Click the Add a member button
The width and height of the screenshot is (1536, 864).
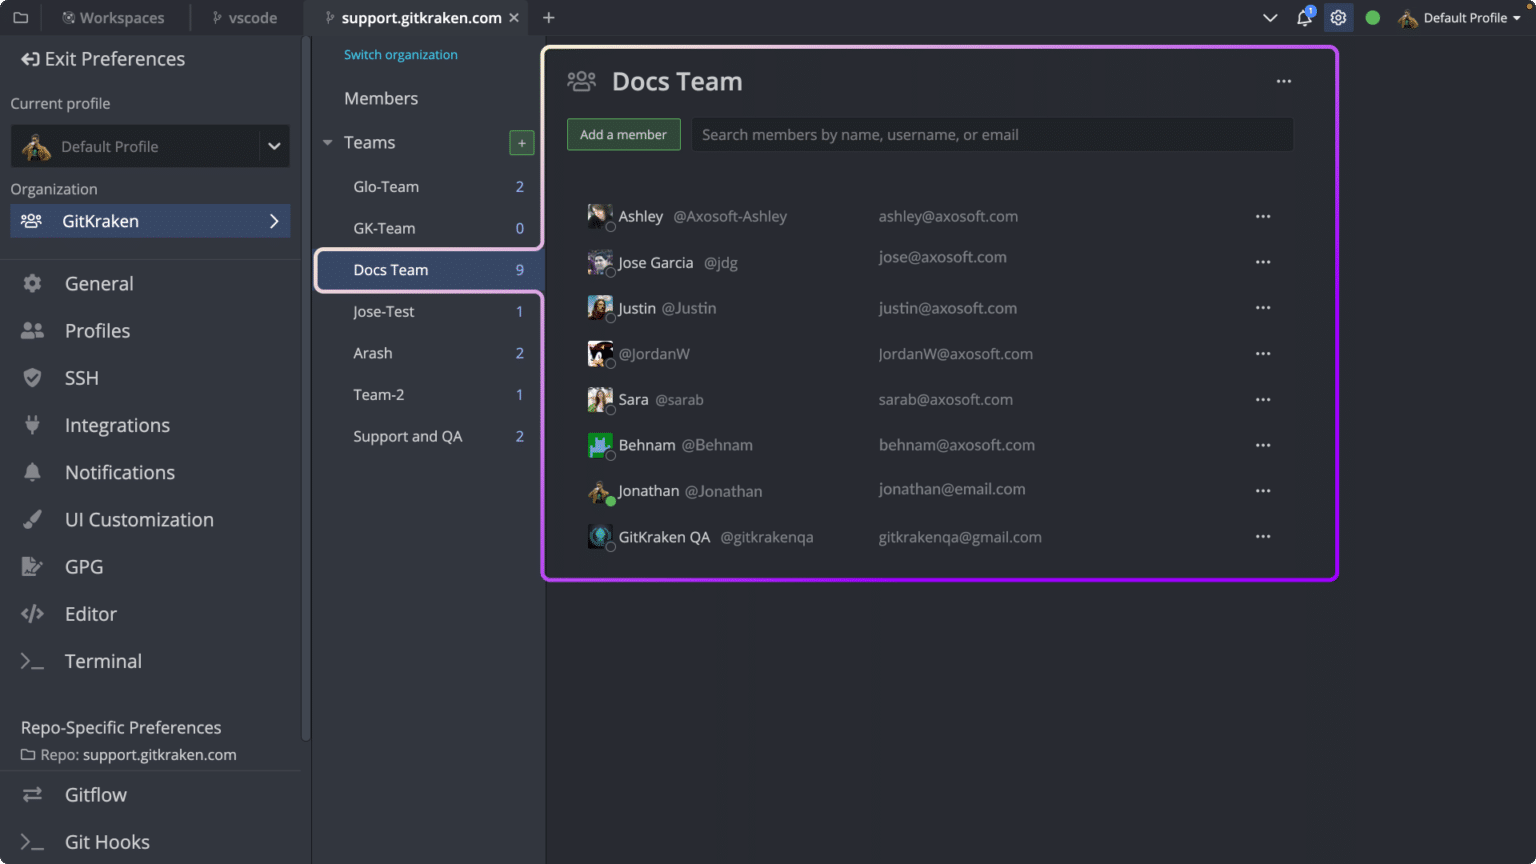tap(623, 135)
